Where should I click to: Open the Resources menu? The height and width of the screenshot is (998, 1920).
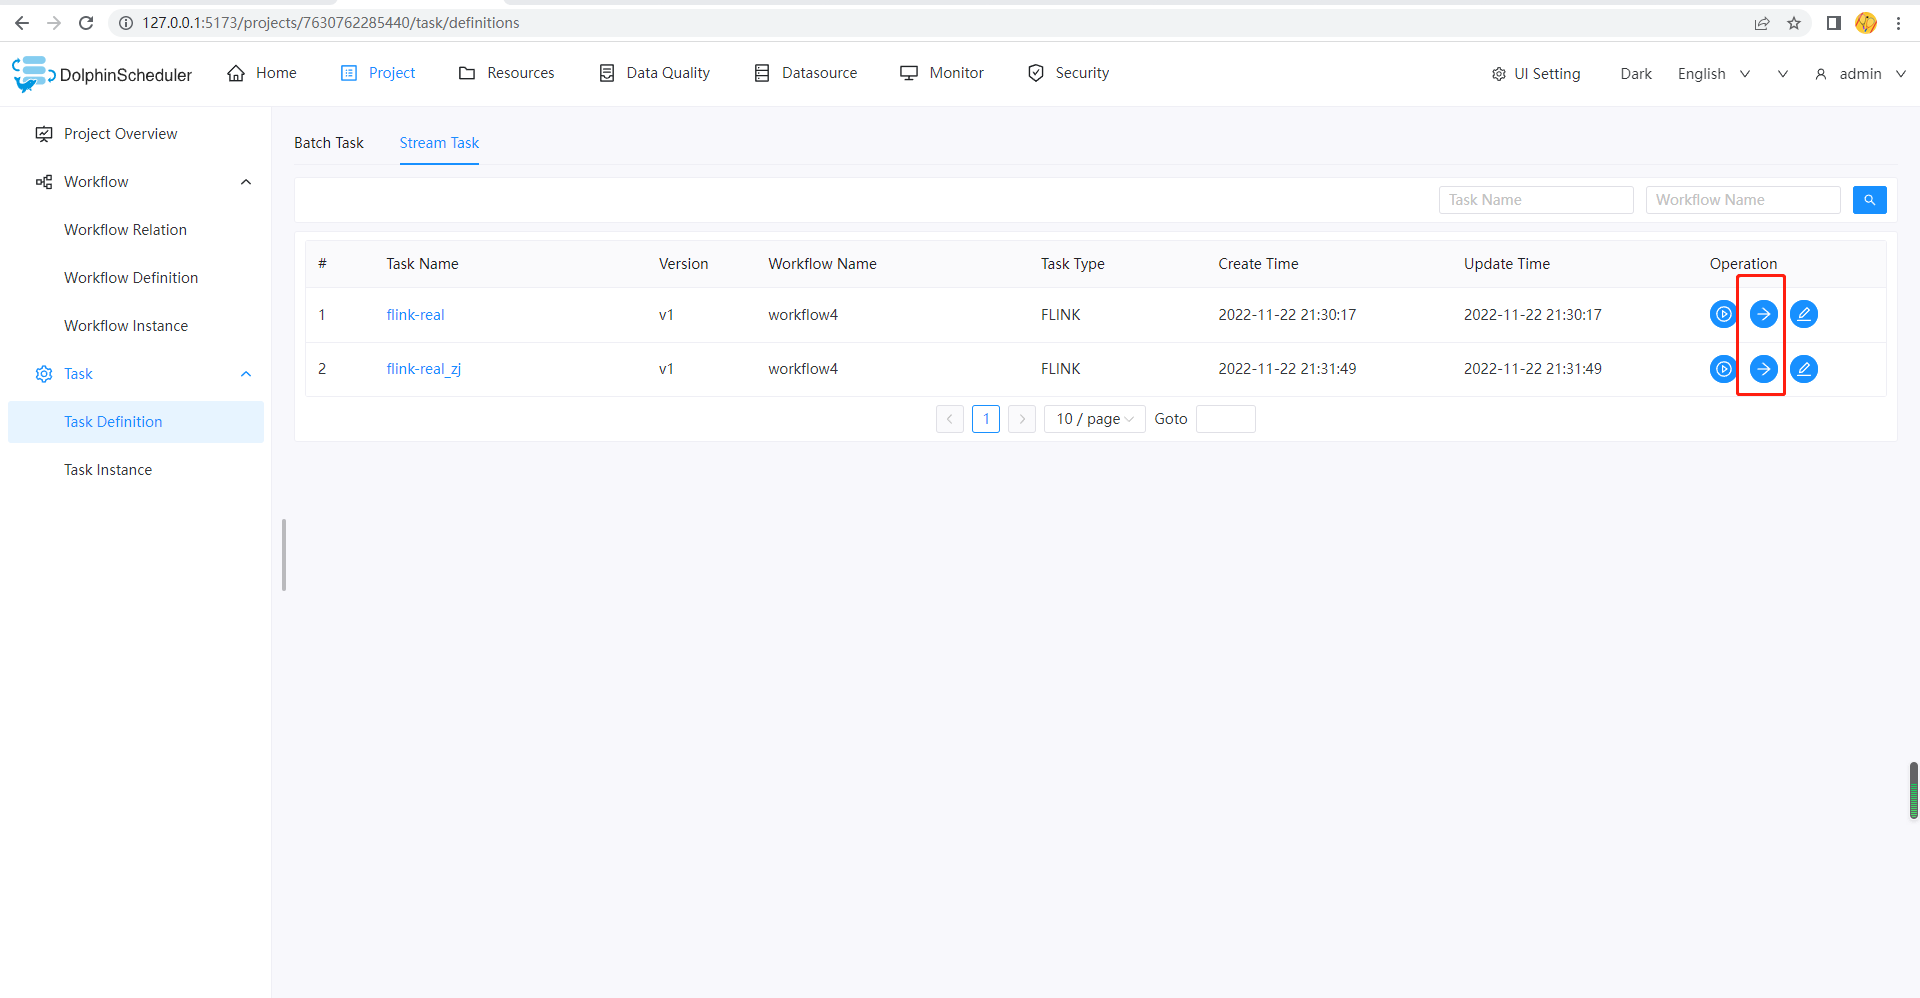(x=506, y=73)
